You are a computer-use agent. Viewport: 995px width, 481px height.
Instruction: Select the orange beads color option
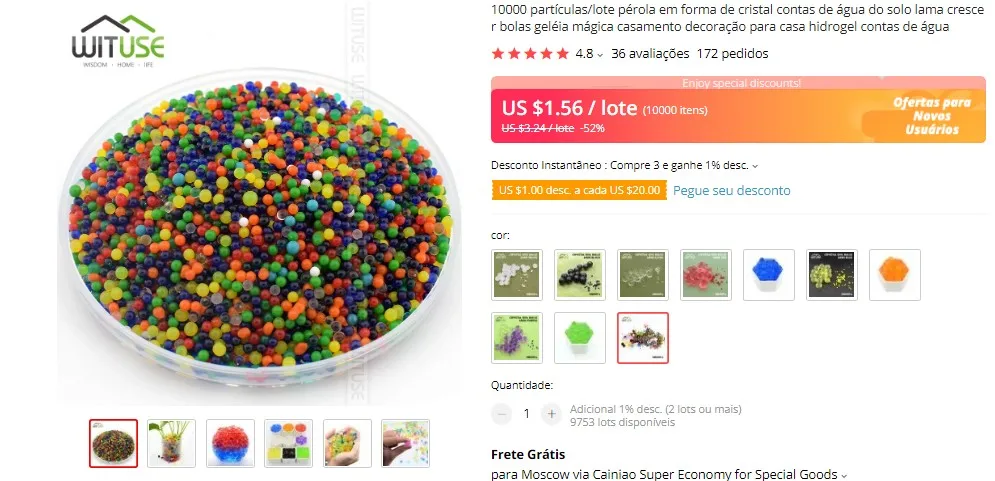coord(895,275)
